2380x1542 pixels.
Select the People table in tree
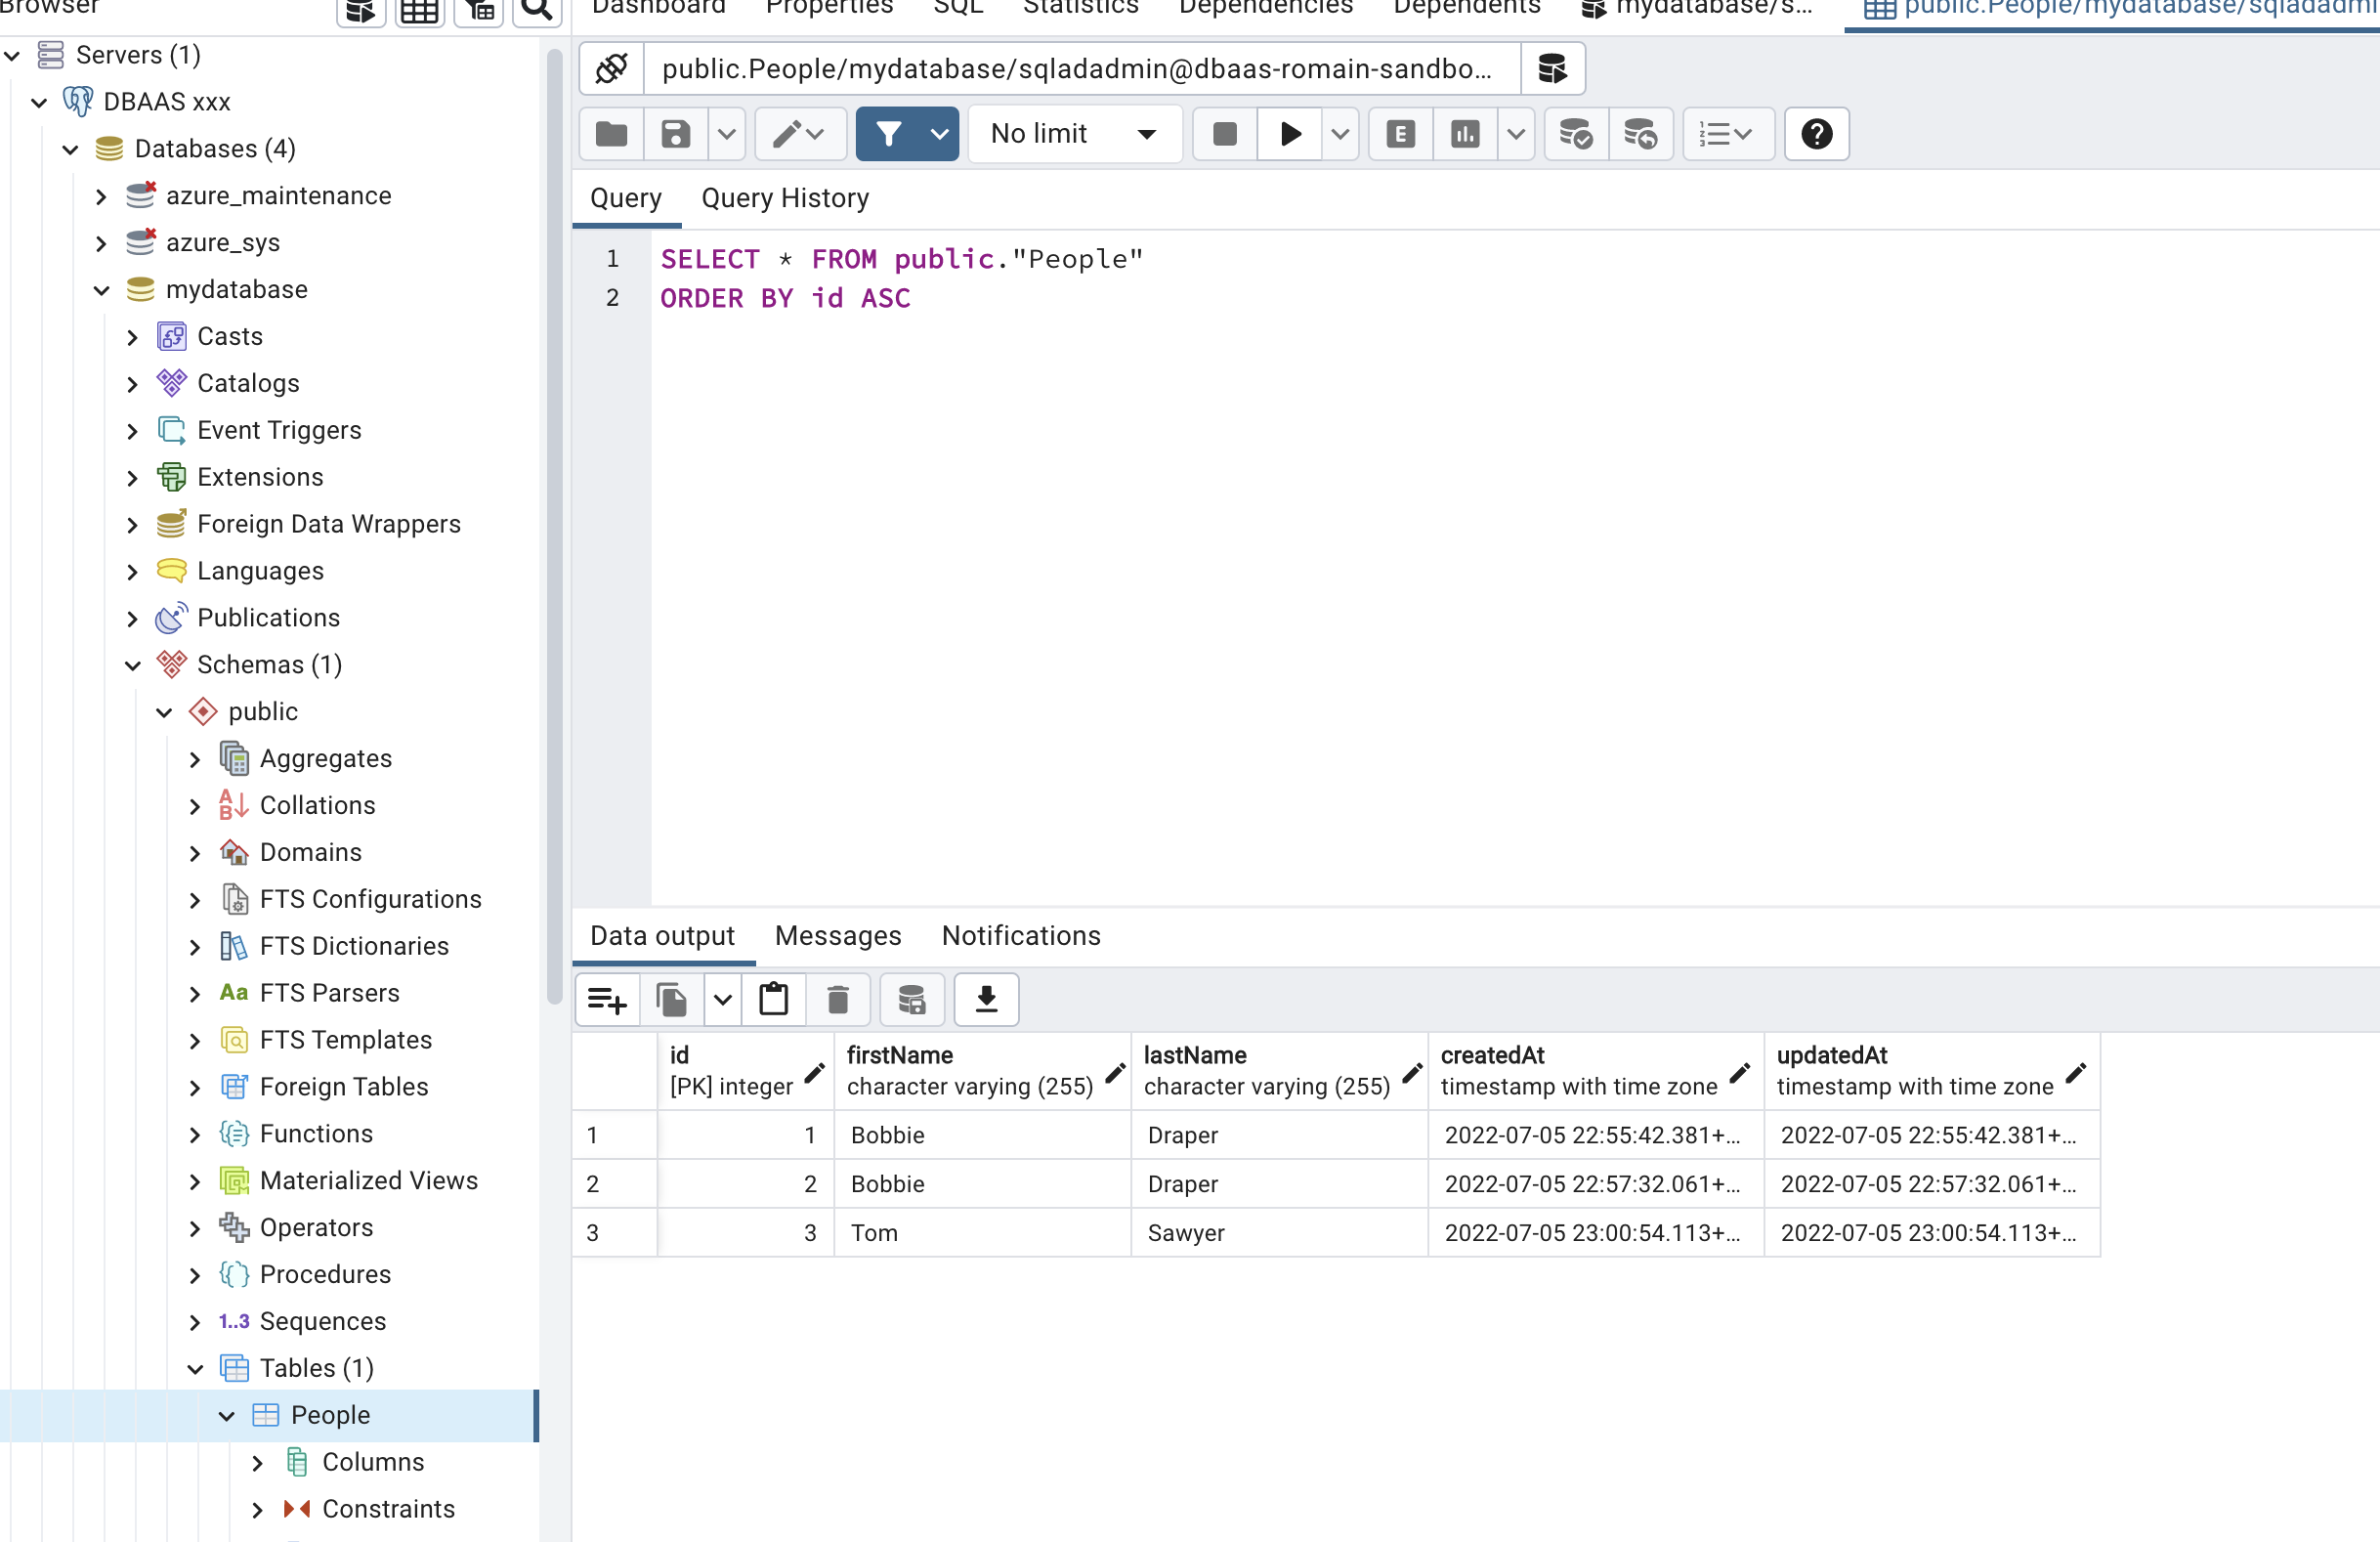(x=330, y=1415)
